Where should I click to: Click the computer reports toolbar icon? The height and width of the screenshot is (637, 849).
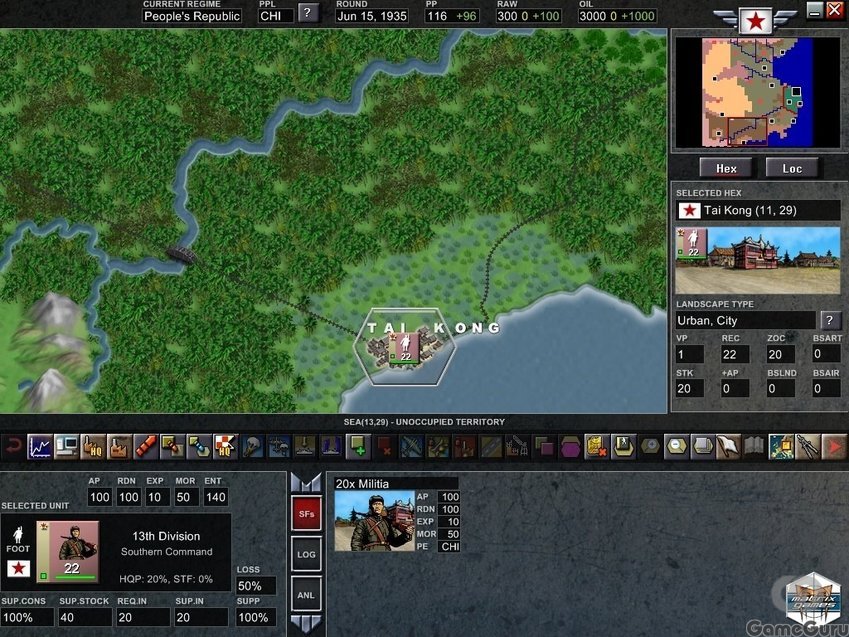pyautogui.click(x=66, y=447)
